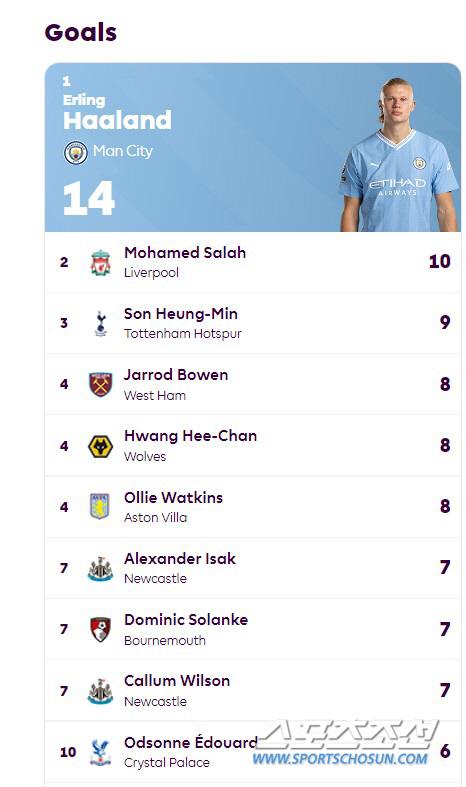The image size is (466, 787).
Task: Open Son Heung-Min player link
Action: click(x=181, y=314)
